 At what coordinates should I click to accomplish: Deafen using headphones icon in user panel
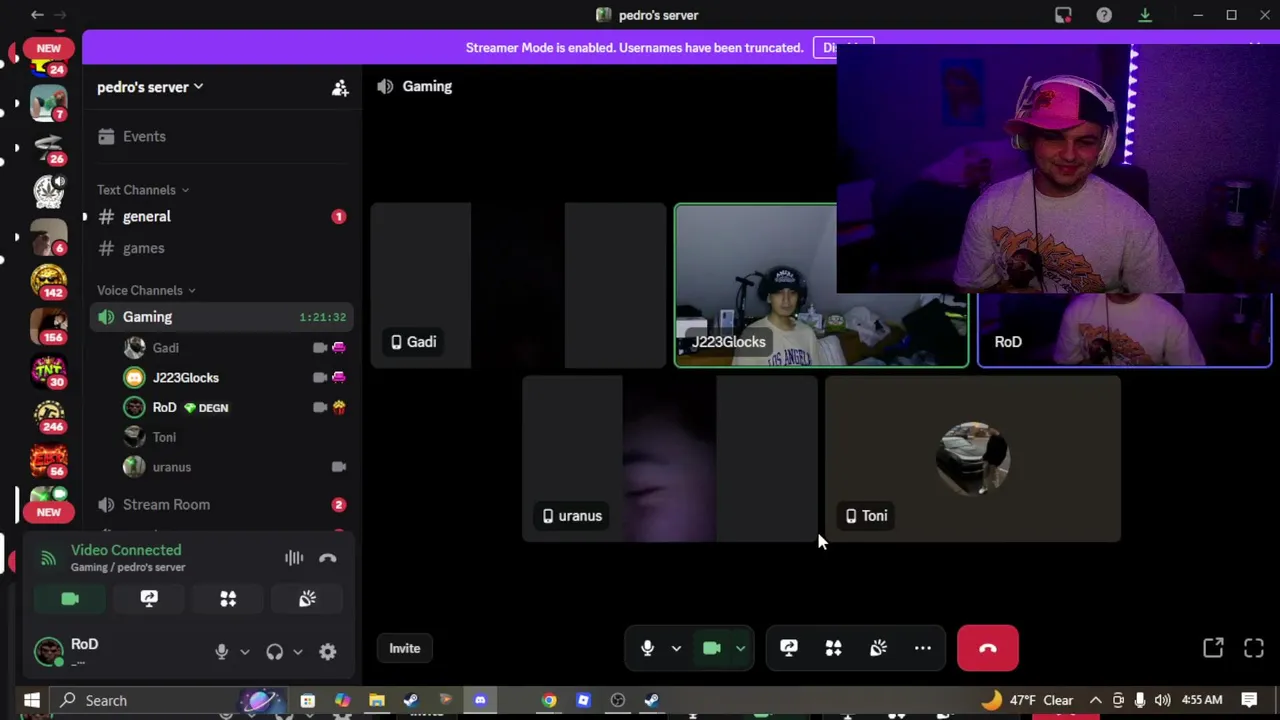coord(274,652)
